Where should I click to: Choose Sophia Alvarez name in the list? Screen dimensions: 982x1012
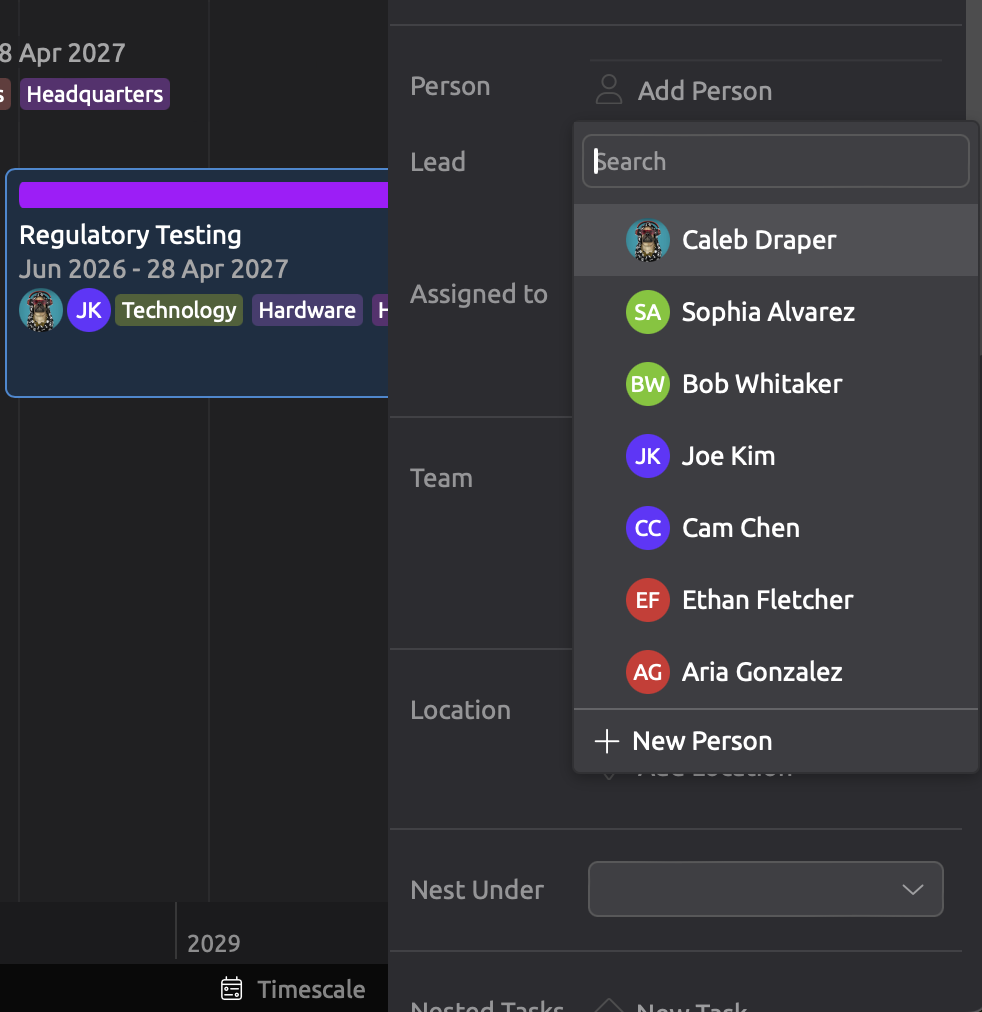768,312
